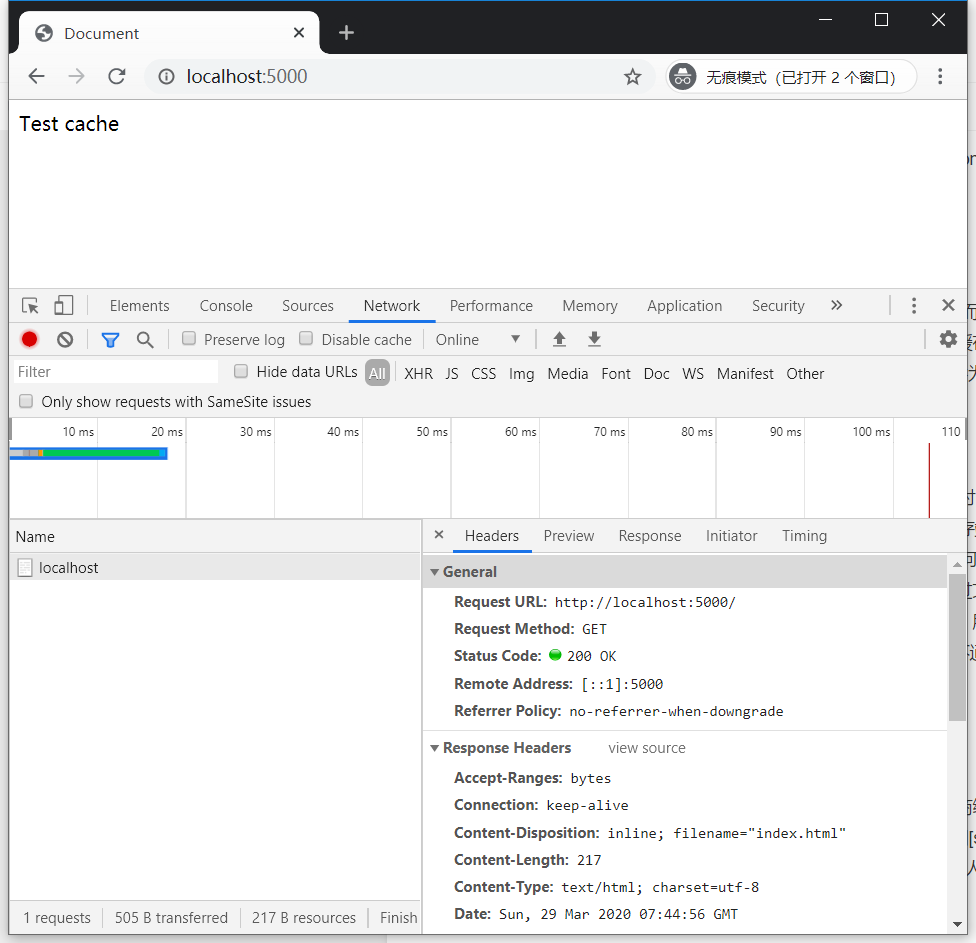Viewport: 976px width, 943px height.
Task: Click the request bar in timeline overview
Action: (x=89, y=453)
